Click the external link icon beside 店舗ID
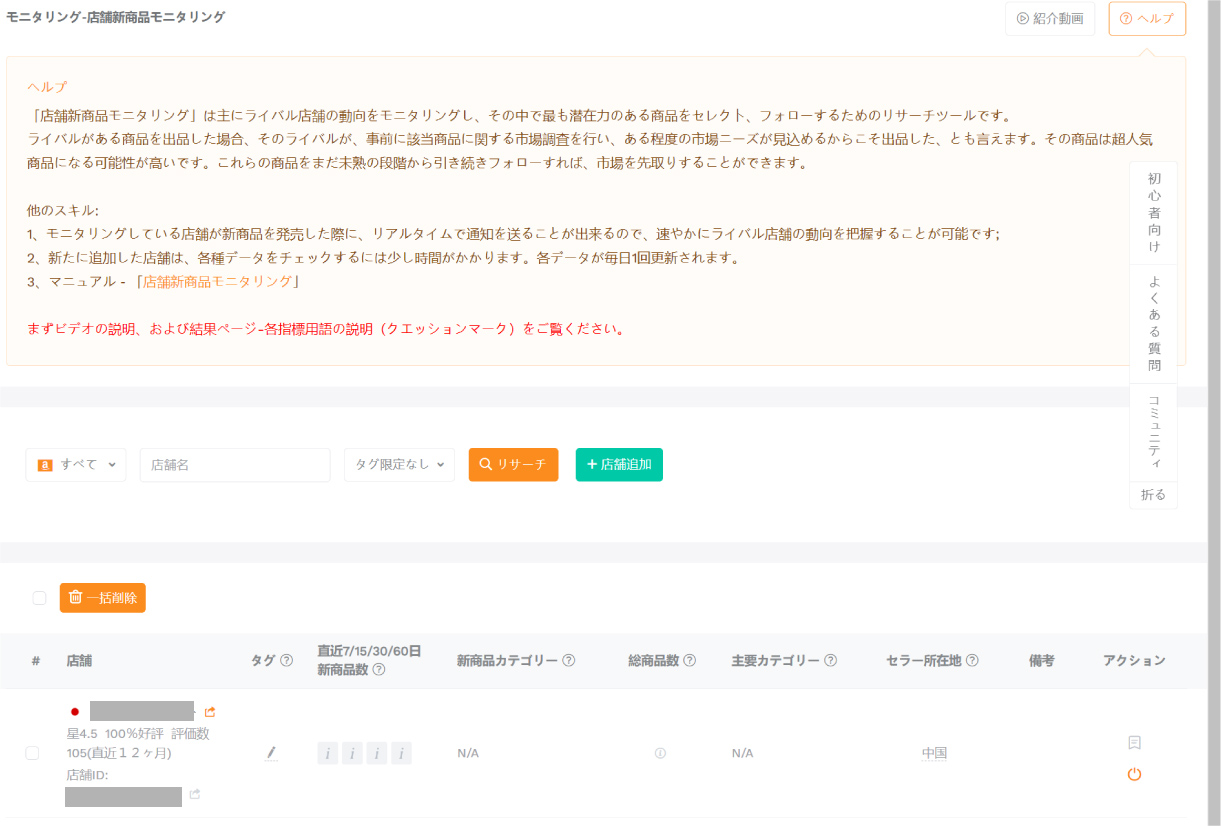Image resolution: width=1221 pixels, height=826 pixels. coord(195,795)
